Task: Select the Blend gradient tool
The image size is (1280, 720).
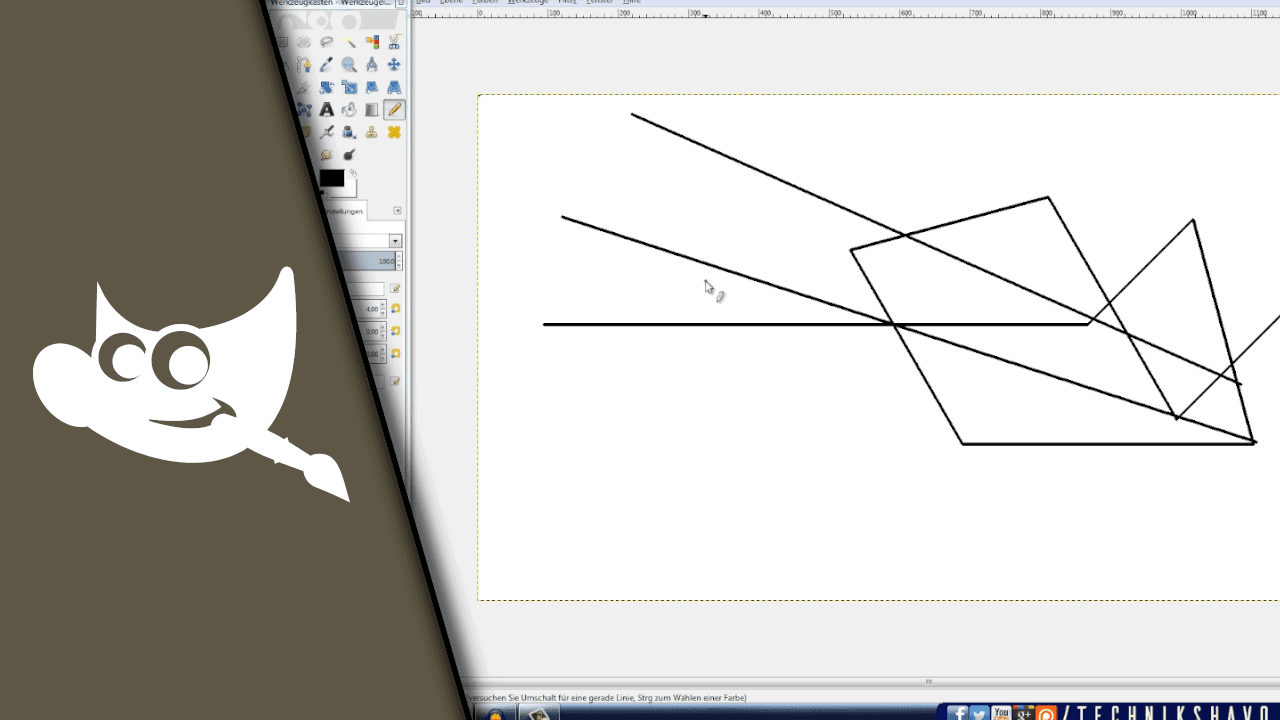Action: (x=372, y=109)
